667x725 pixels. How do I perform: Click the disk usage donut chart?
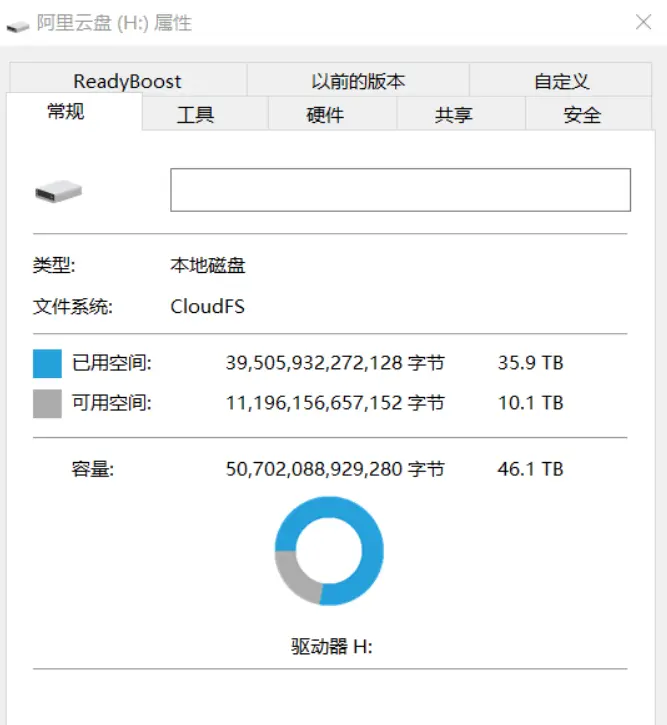pyautogui.click(x=329, y=551)
